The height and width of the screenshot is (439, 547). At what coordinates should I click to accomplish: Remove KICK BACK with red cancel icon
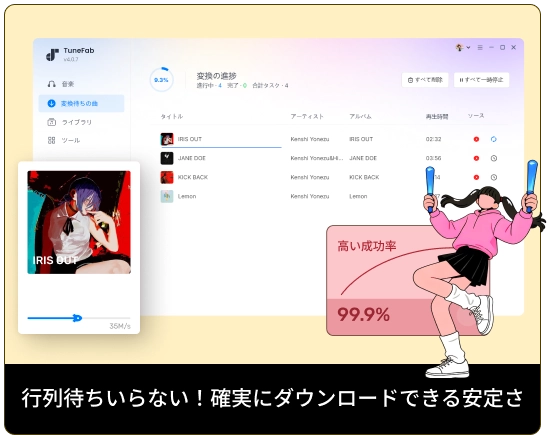click(476, 177)
